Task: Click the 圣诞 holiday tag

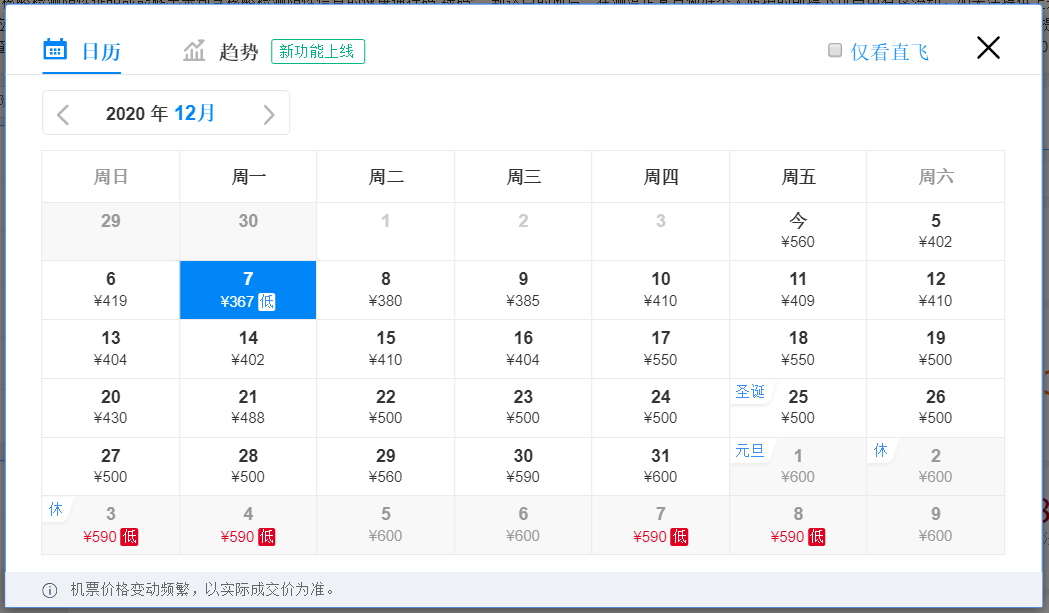Action: coord(750,391)
